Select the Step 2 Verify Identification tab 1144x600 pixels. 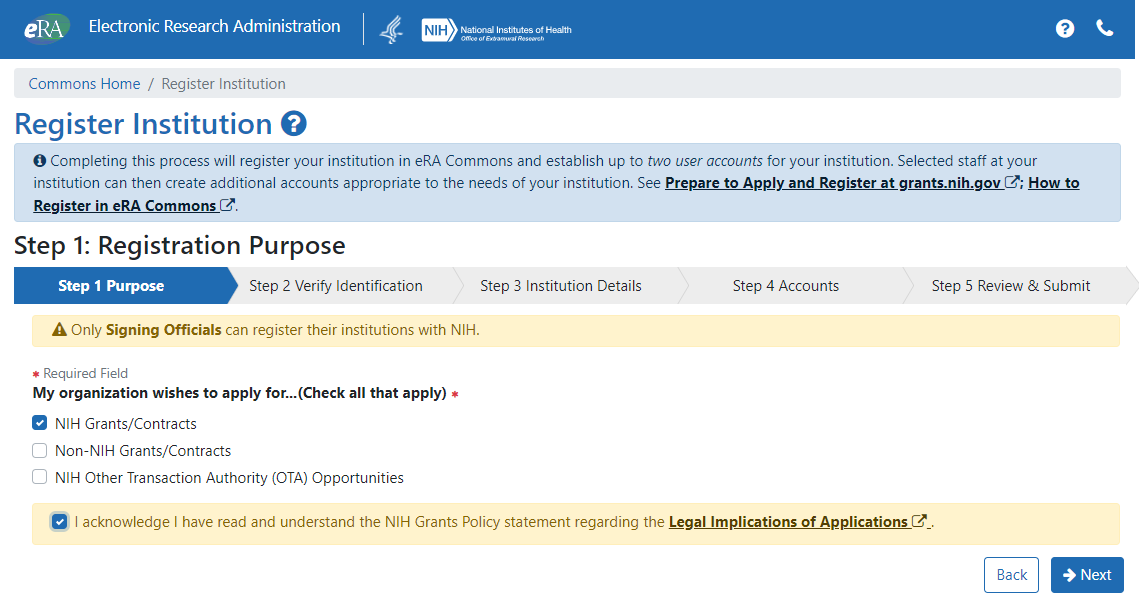[336, 286]
